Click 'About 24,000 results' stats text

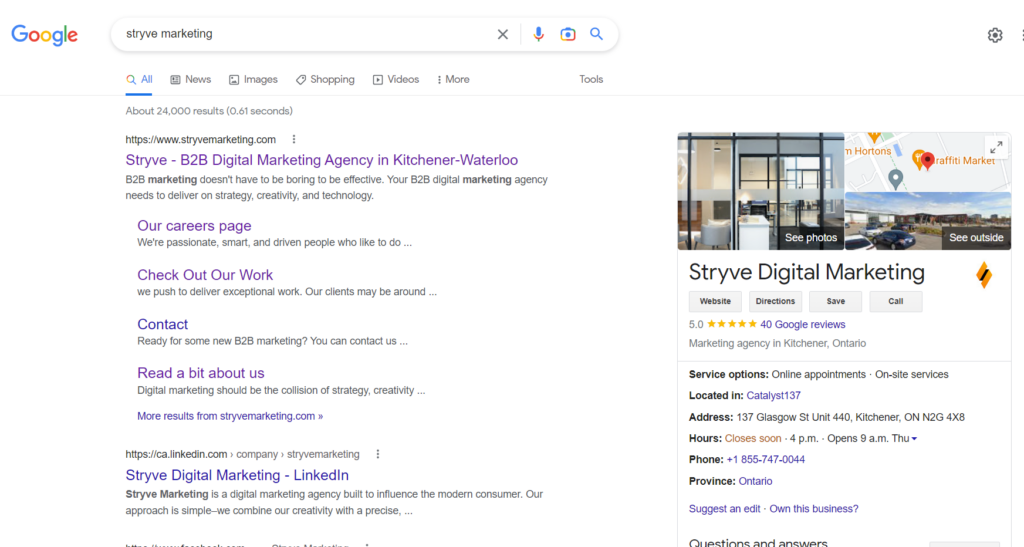coord(209,111)
